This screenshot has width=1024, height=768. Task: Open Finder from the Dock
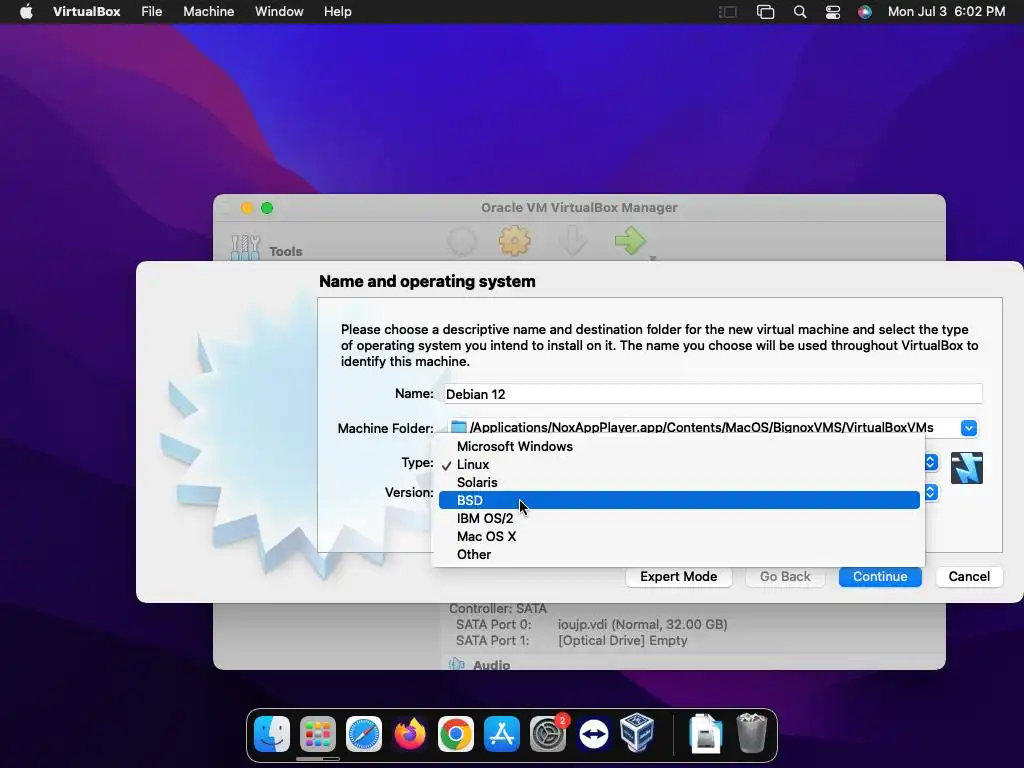[x=272, y=734]
